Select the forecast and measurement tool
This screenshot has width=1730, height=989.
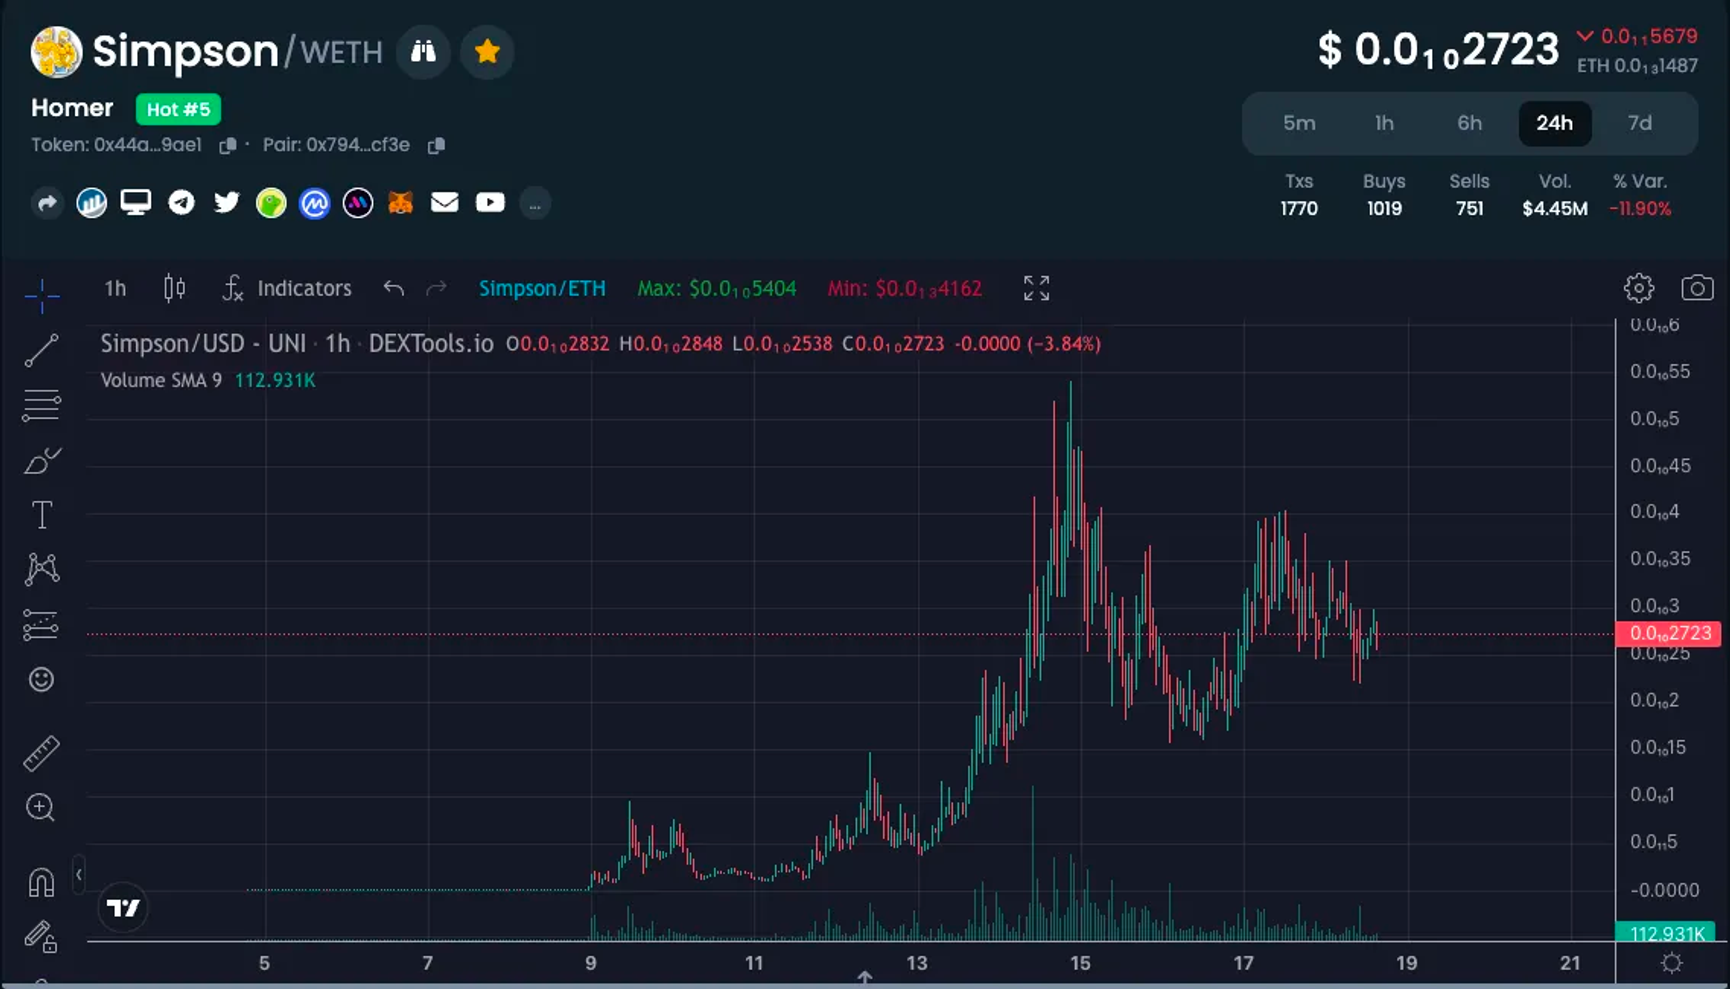[41, 625]
